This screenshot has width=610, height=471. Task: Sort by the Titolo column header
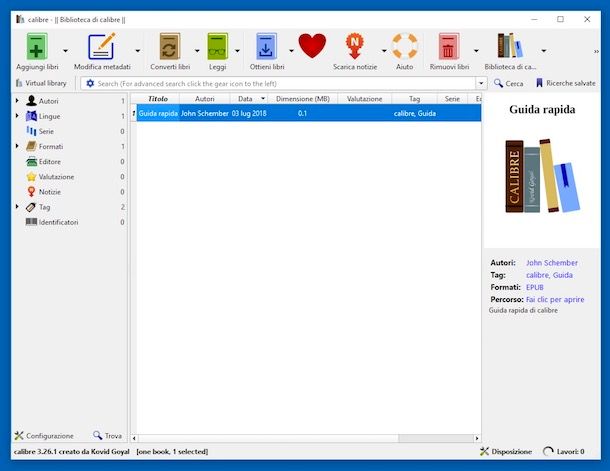tap(158, 99)
